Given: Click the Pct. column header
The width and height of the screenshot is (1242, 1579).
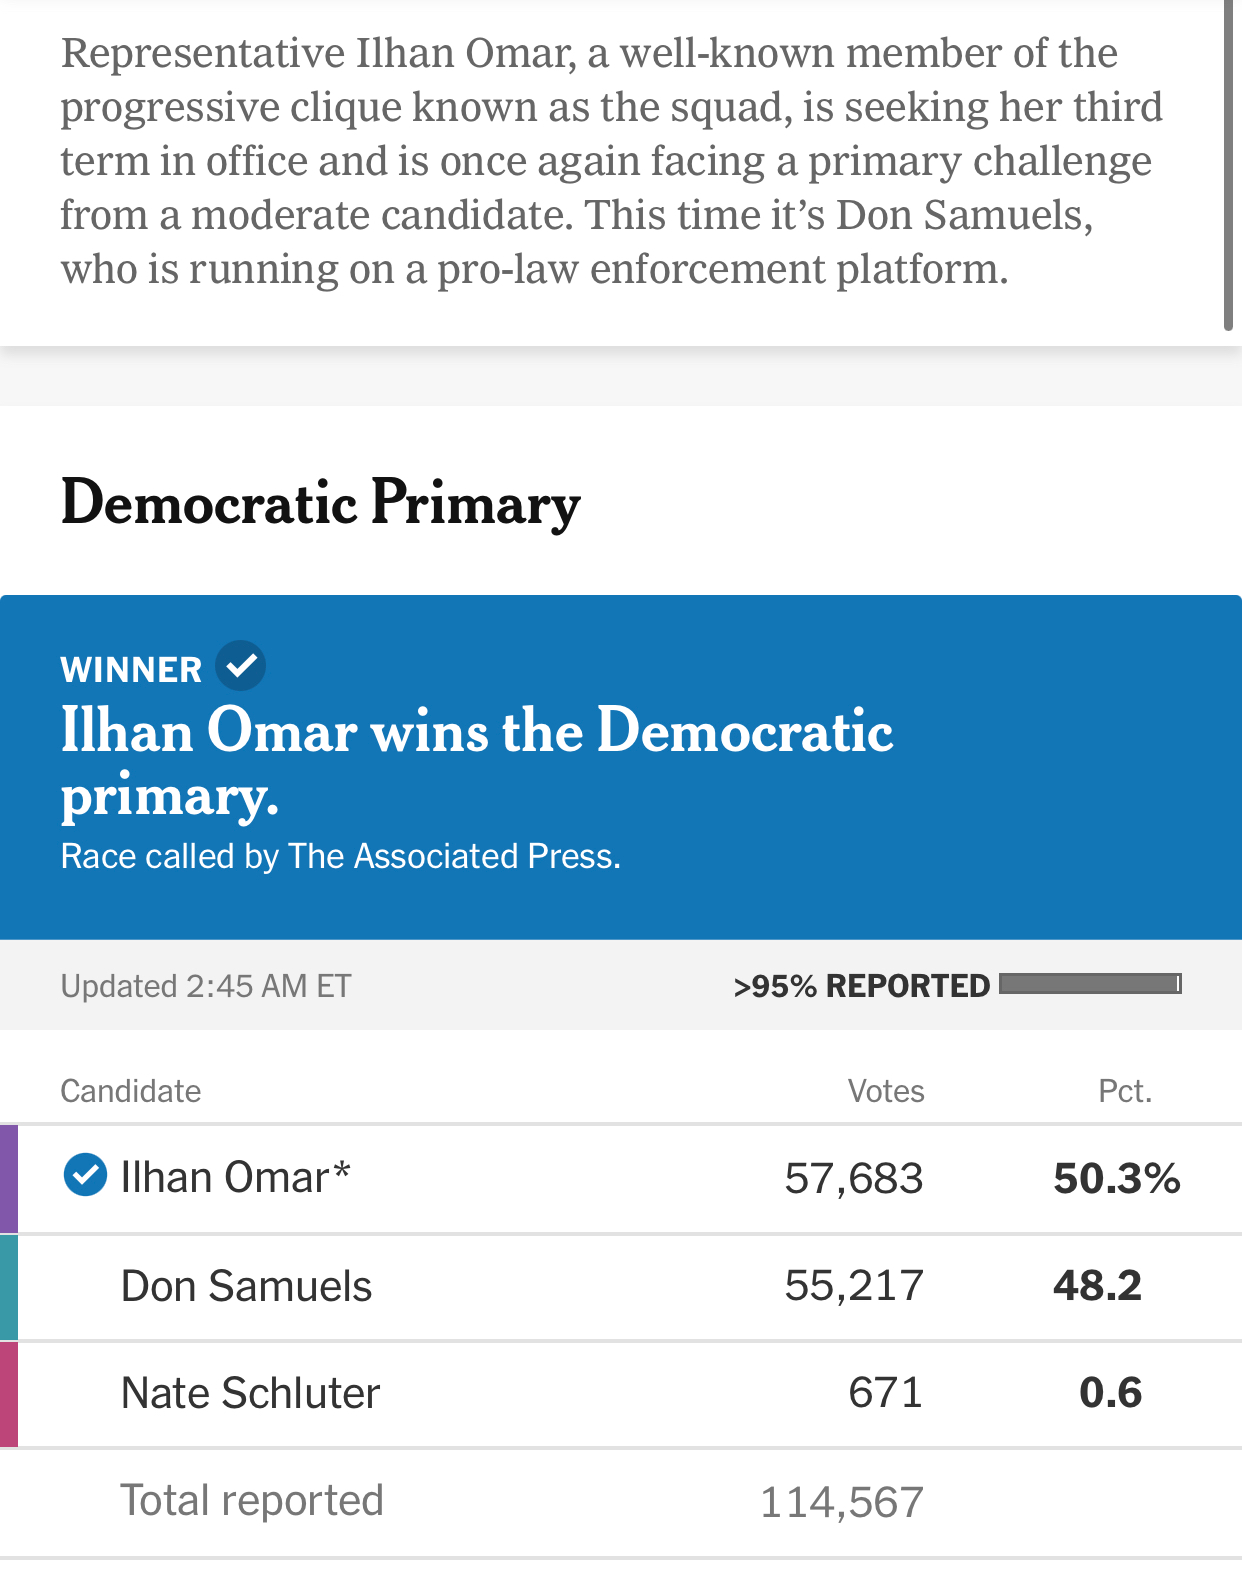Looking at the screenshot, I should point(1125,1091).
